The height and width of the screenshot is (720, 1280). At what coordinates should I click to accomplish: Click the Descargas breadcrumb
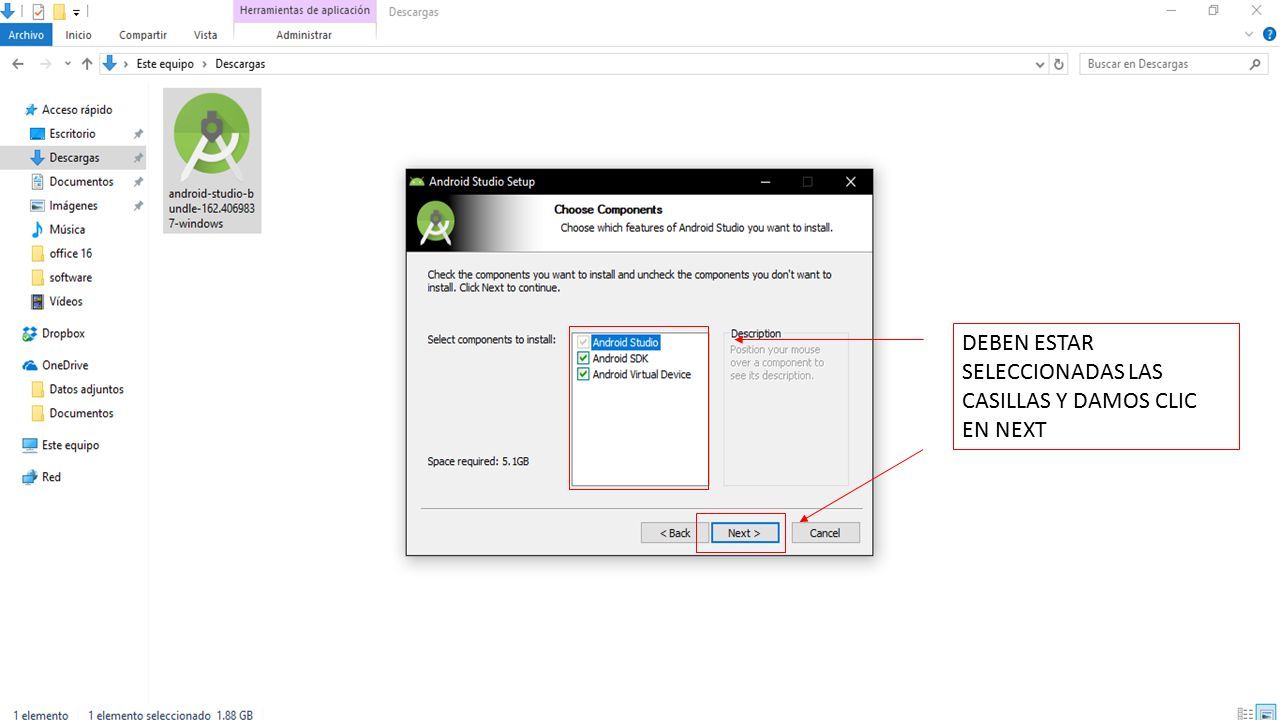240,64
